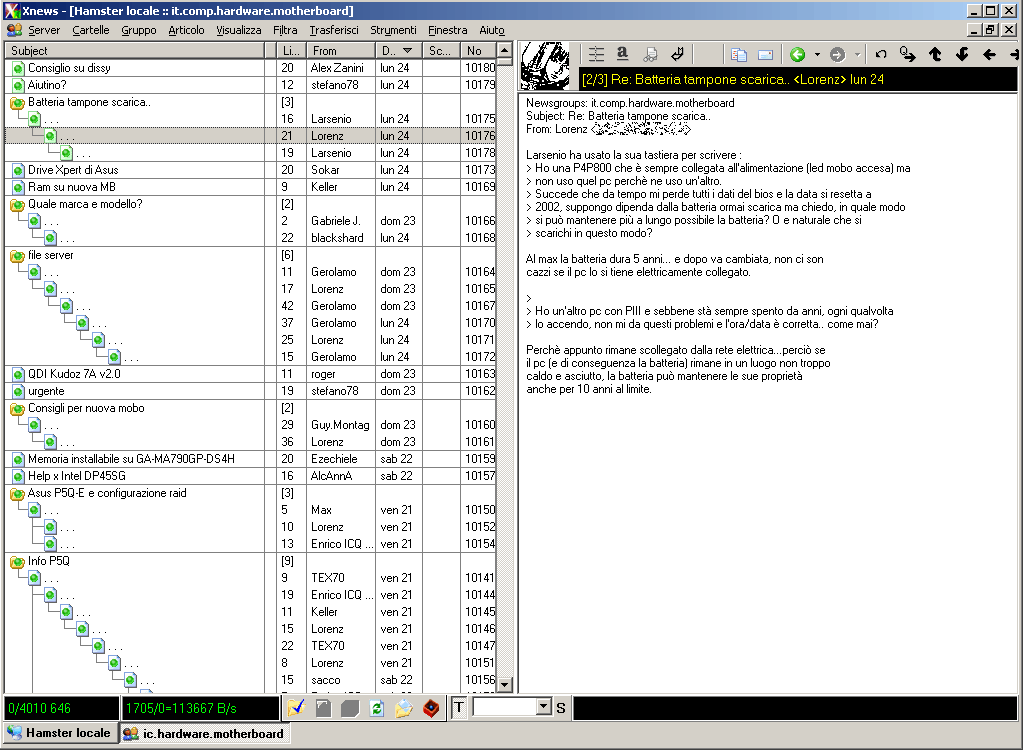
Task: Click the bold down arrow icon
Action: point(962,54)
